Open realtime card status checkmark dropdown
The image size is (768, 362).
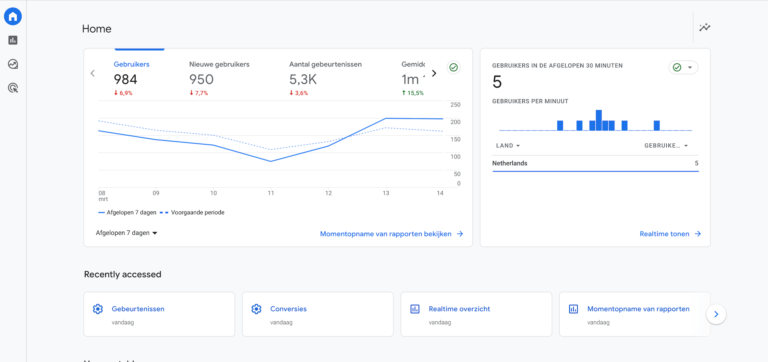(683, 68)
